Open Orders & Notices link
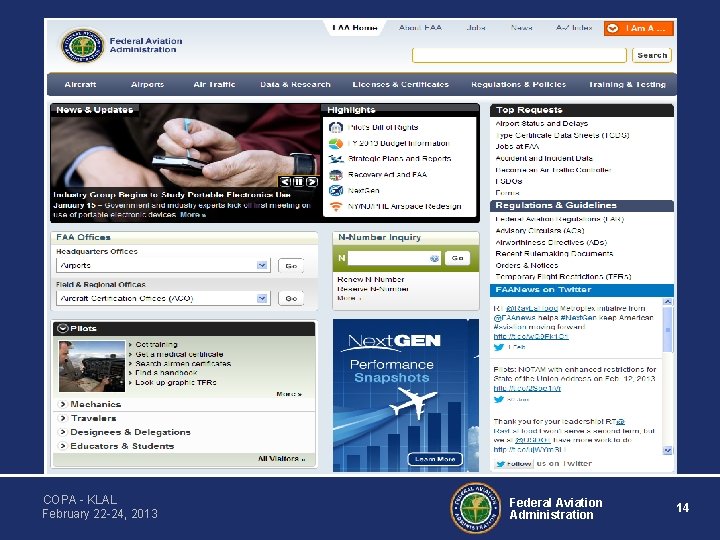Image resolution: width=720 pixels, height=540 pixels. coord(526,265)
